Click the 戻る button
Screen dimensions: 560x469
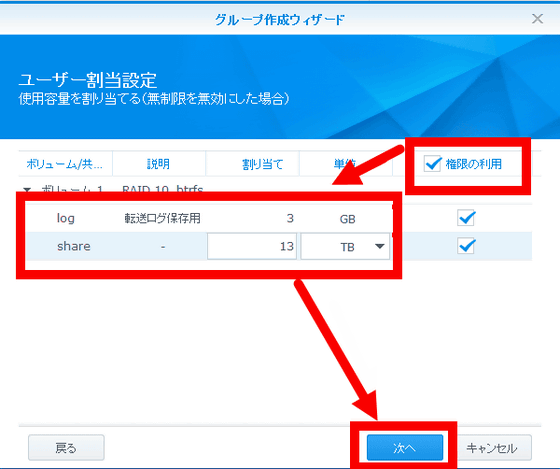tap(66, 447)
